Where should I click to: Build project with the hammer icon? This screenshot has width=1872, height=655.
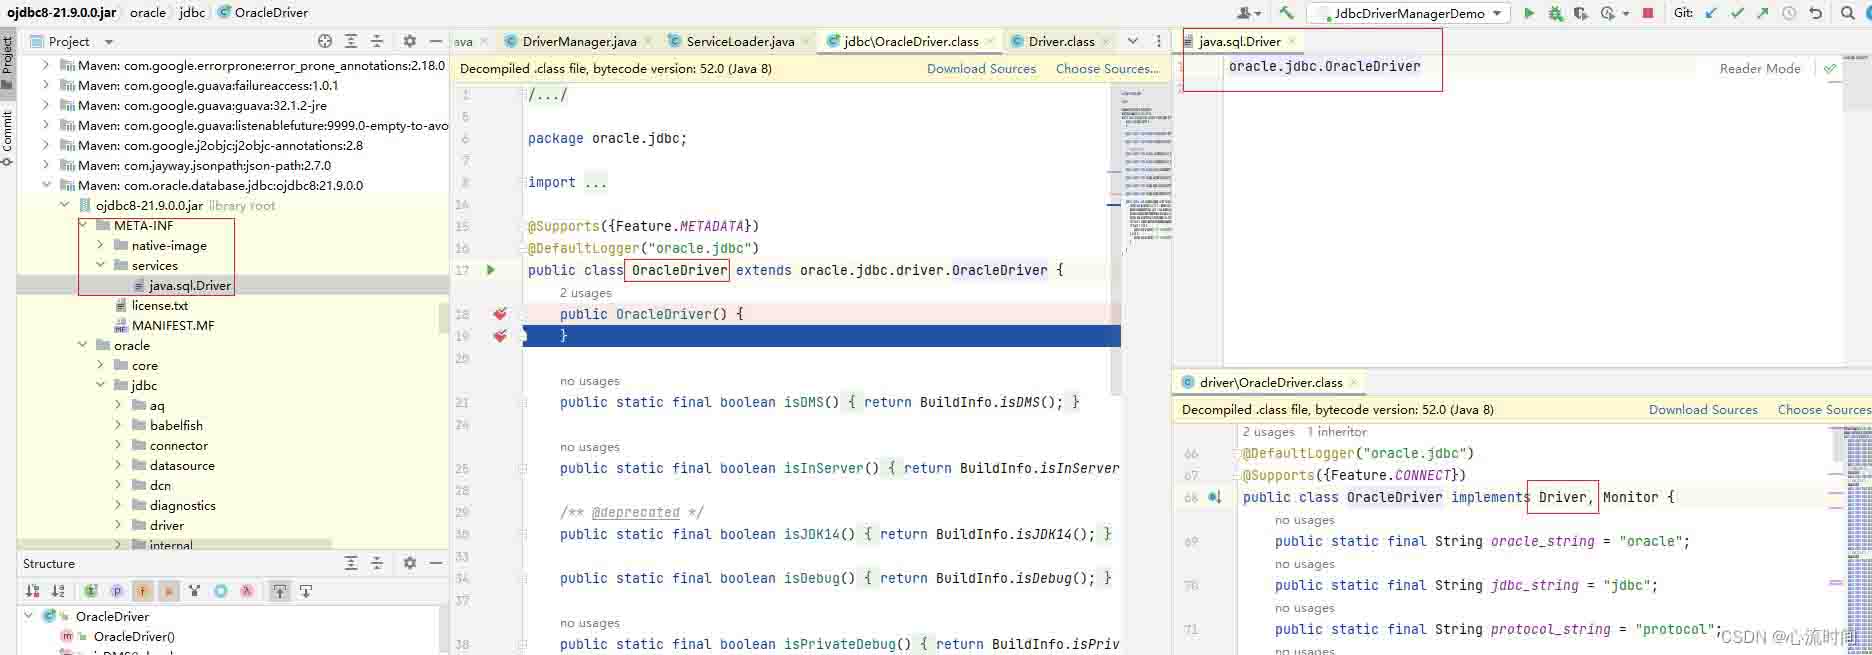1286,13
